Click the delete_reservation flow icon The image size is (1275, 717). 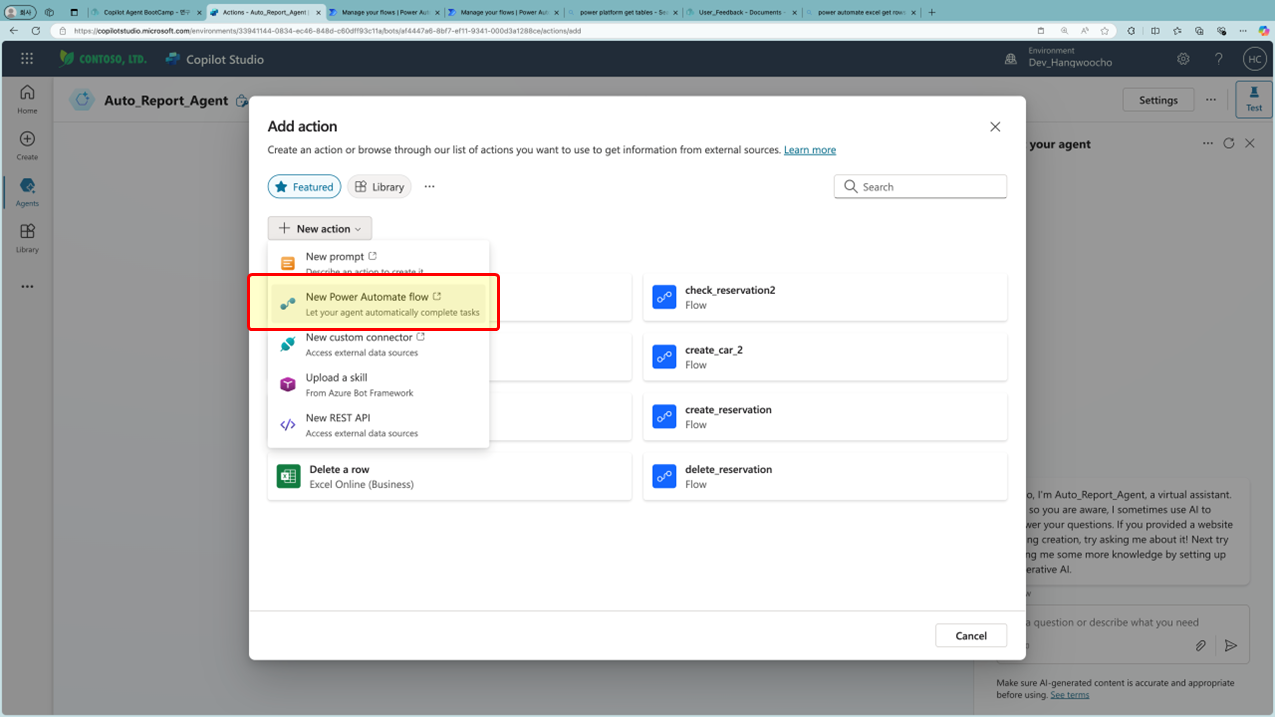(x=664, y=476)
